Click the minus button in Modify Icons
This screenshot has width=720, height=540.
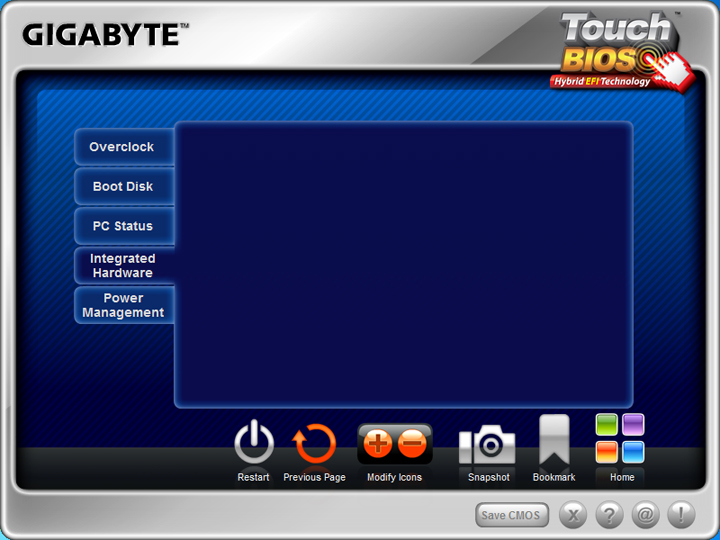[412, 443]
